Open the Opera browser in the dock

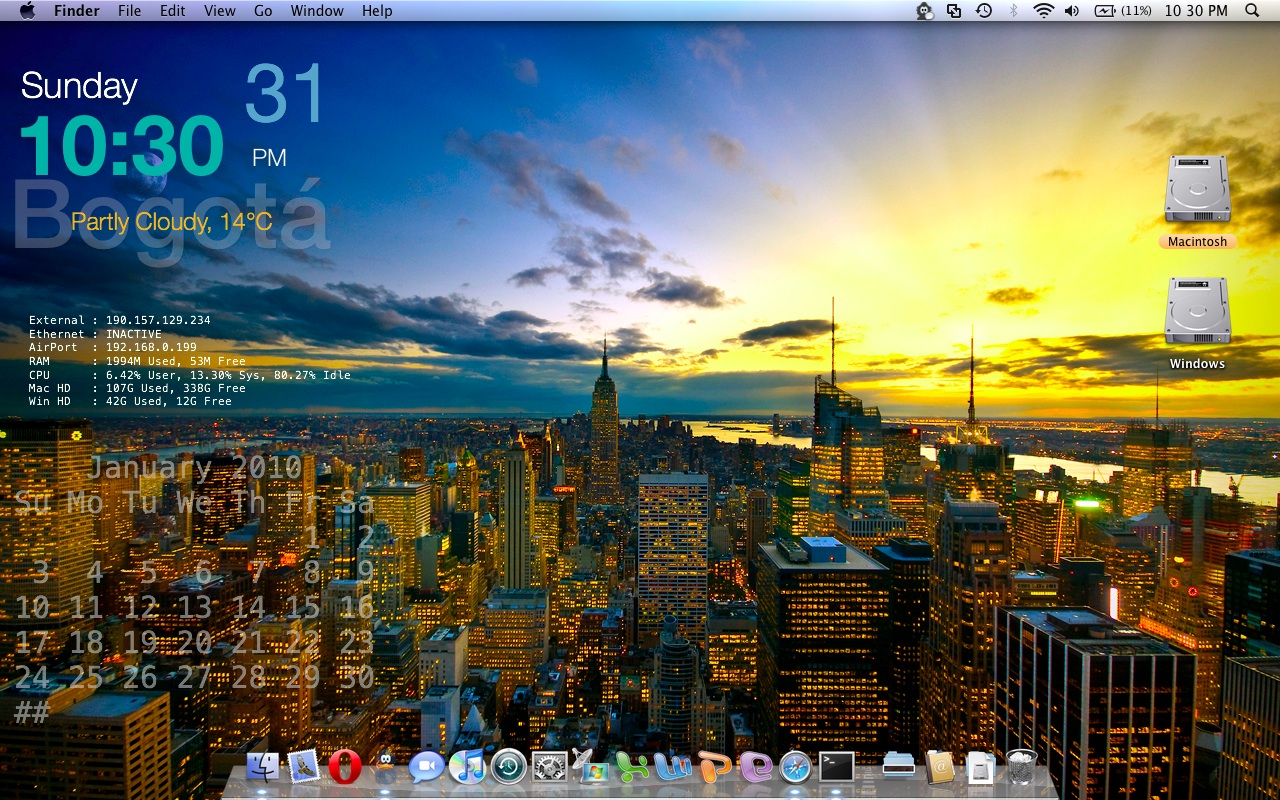click(x=344, y=767)
